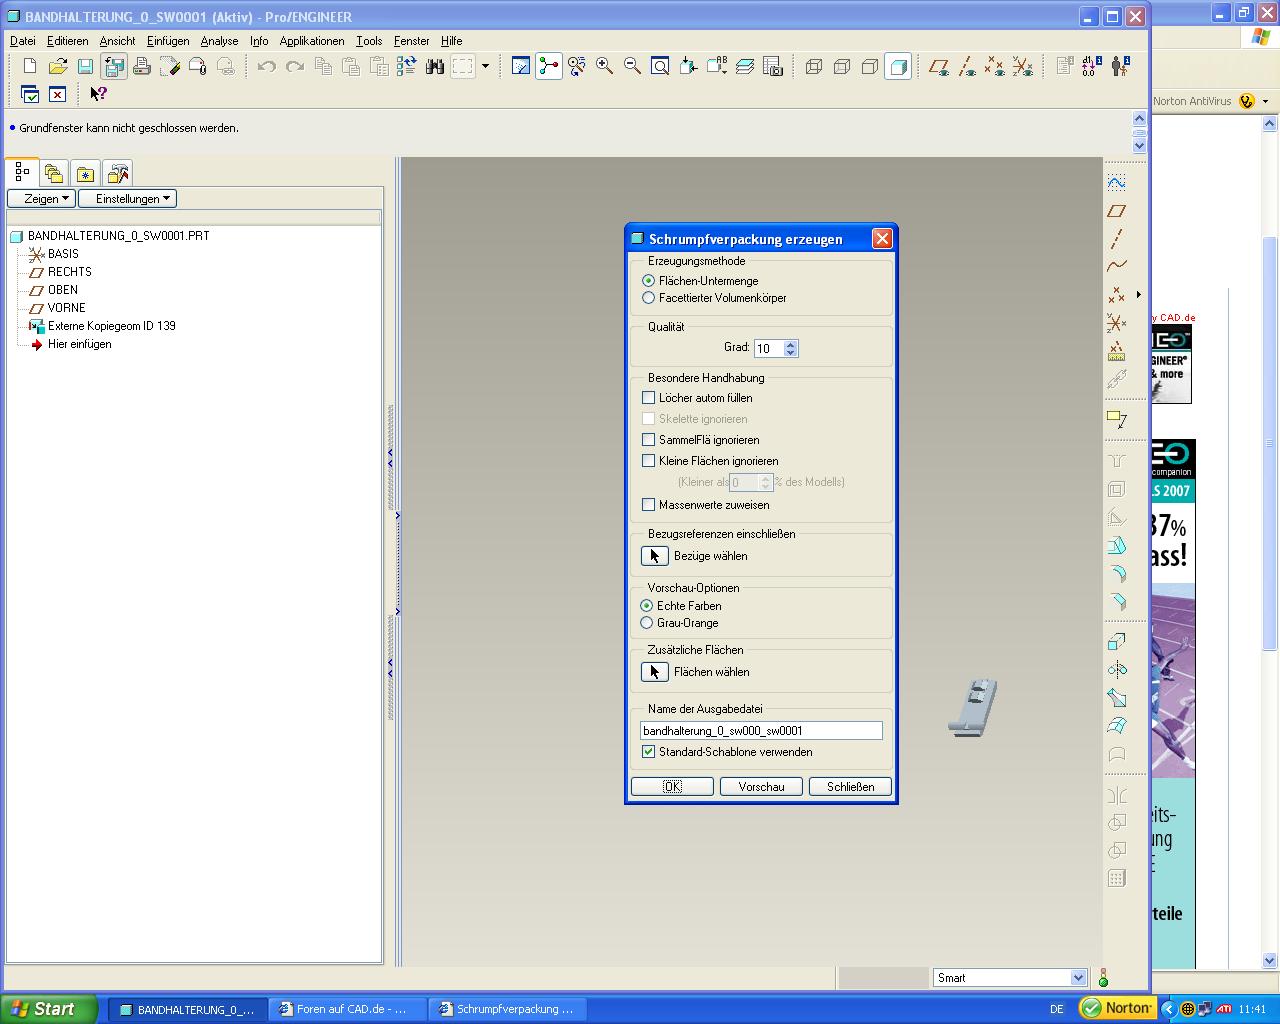Select Flächen-Untermenge radio button

click(648, 281)
